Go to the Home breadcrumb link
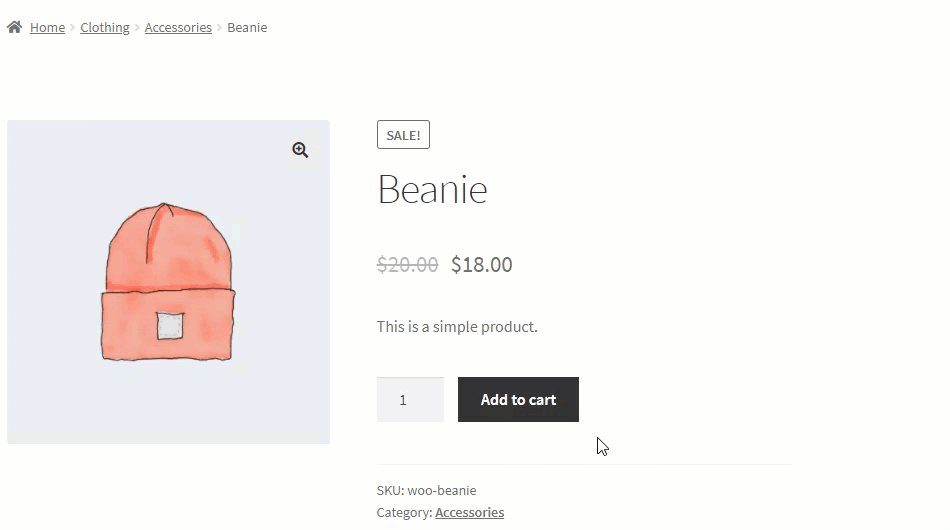This screenshot has height=530, width=950. 47,27
